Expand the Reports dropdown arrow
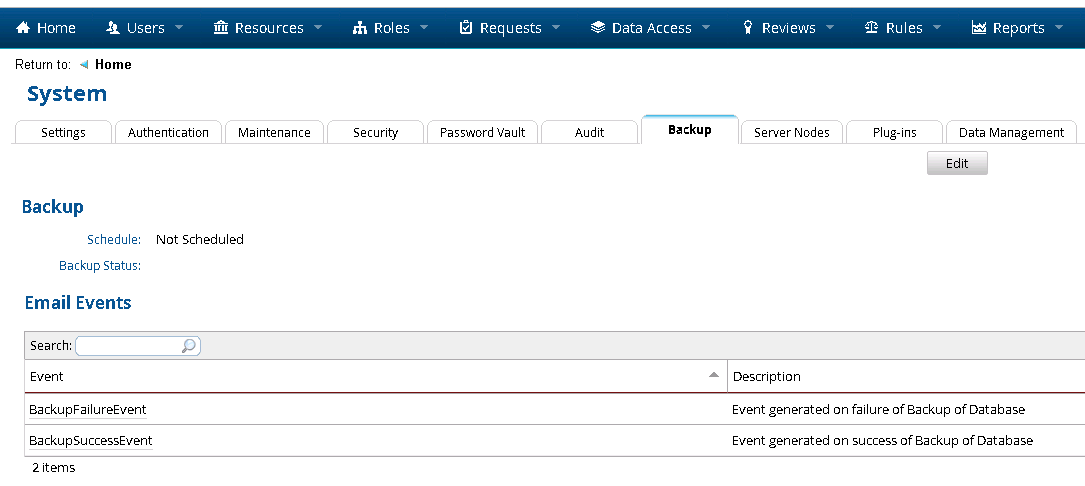Image resolution: width=1085 pixels, height=486 pixels. (x=1059, y=28)
